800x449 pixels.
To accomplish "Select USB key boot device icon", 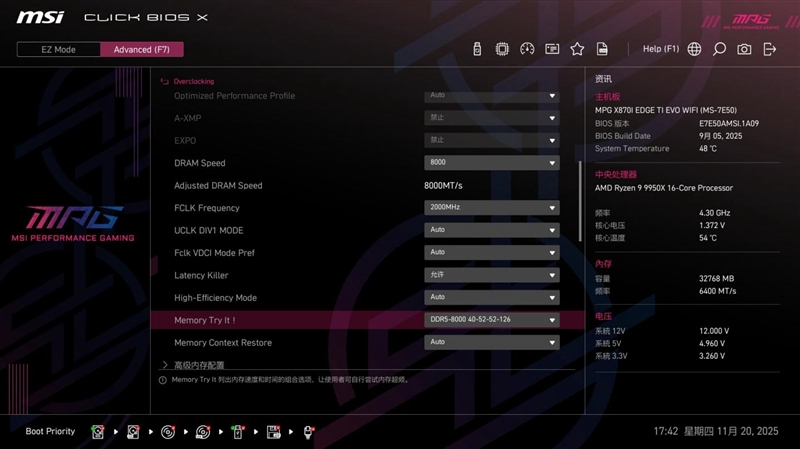I will coord(238,432).
